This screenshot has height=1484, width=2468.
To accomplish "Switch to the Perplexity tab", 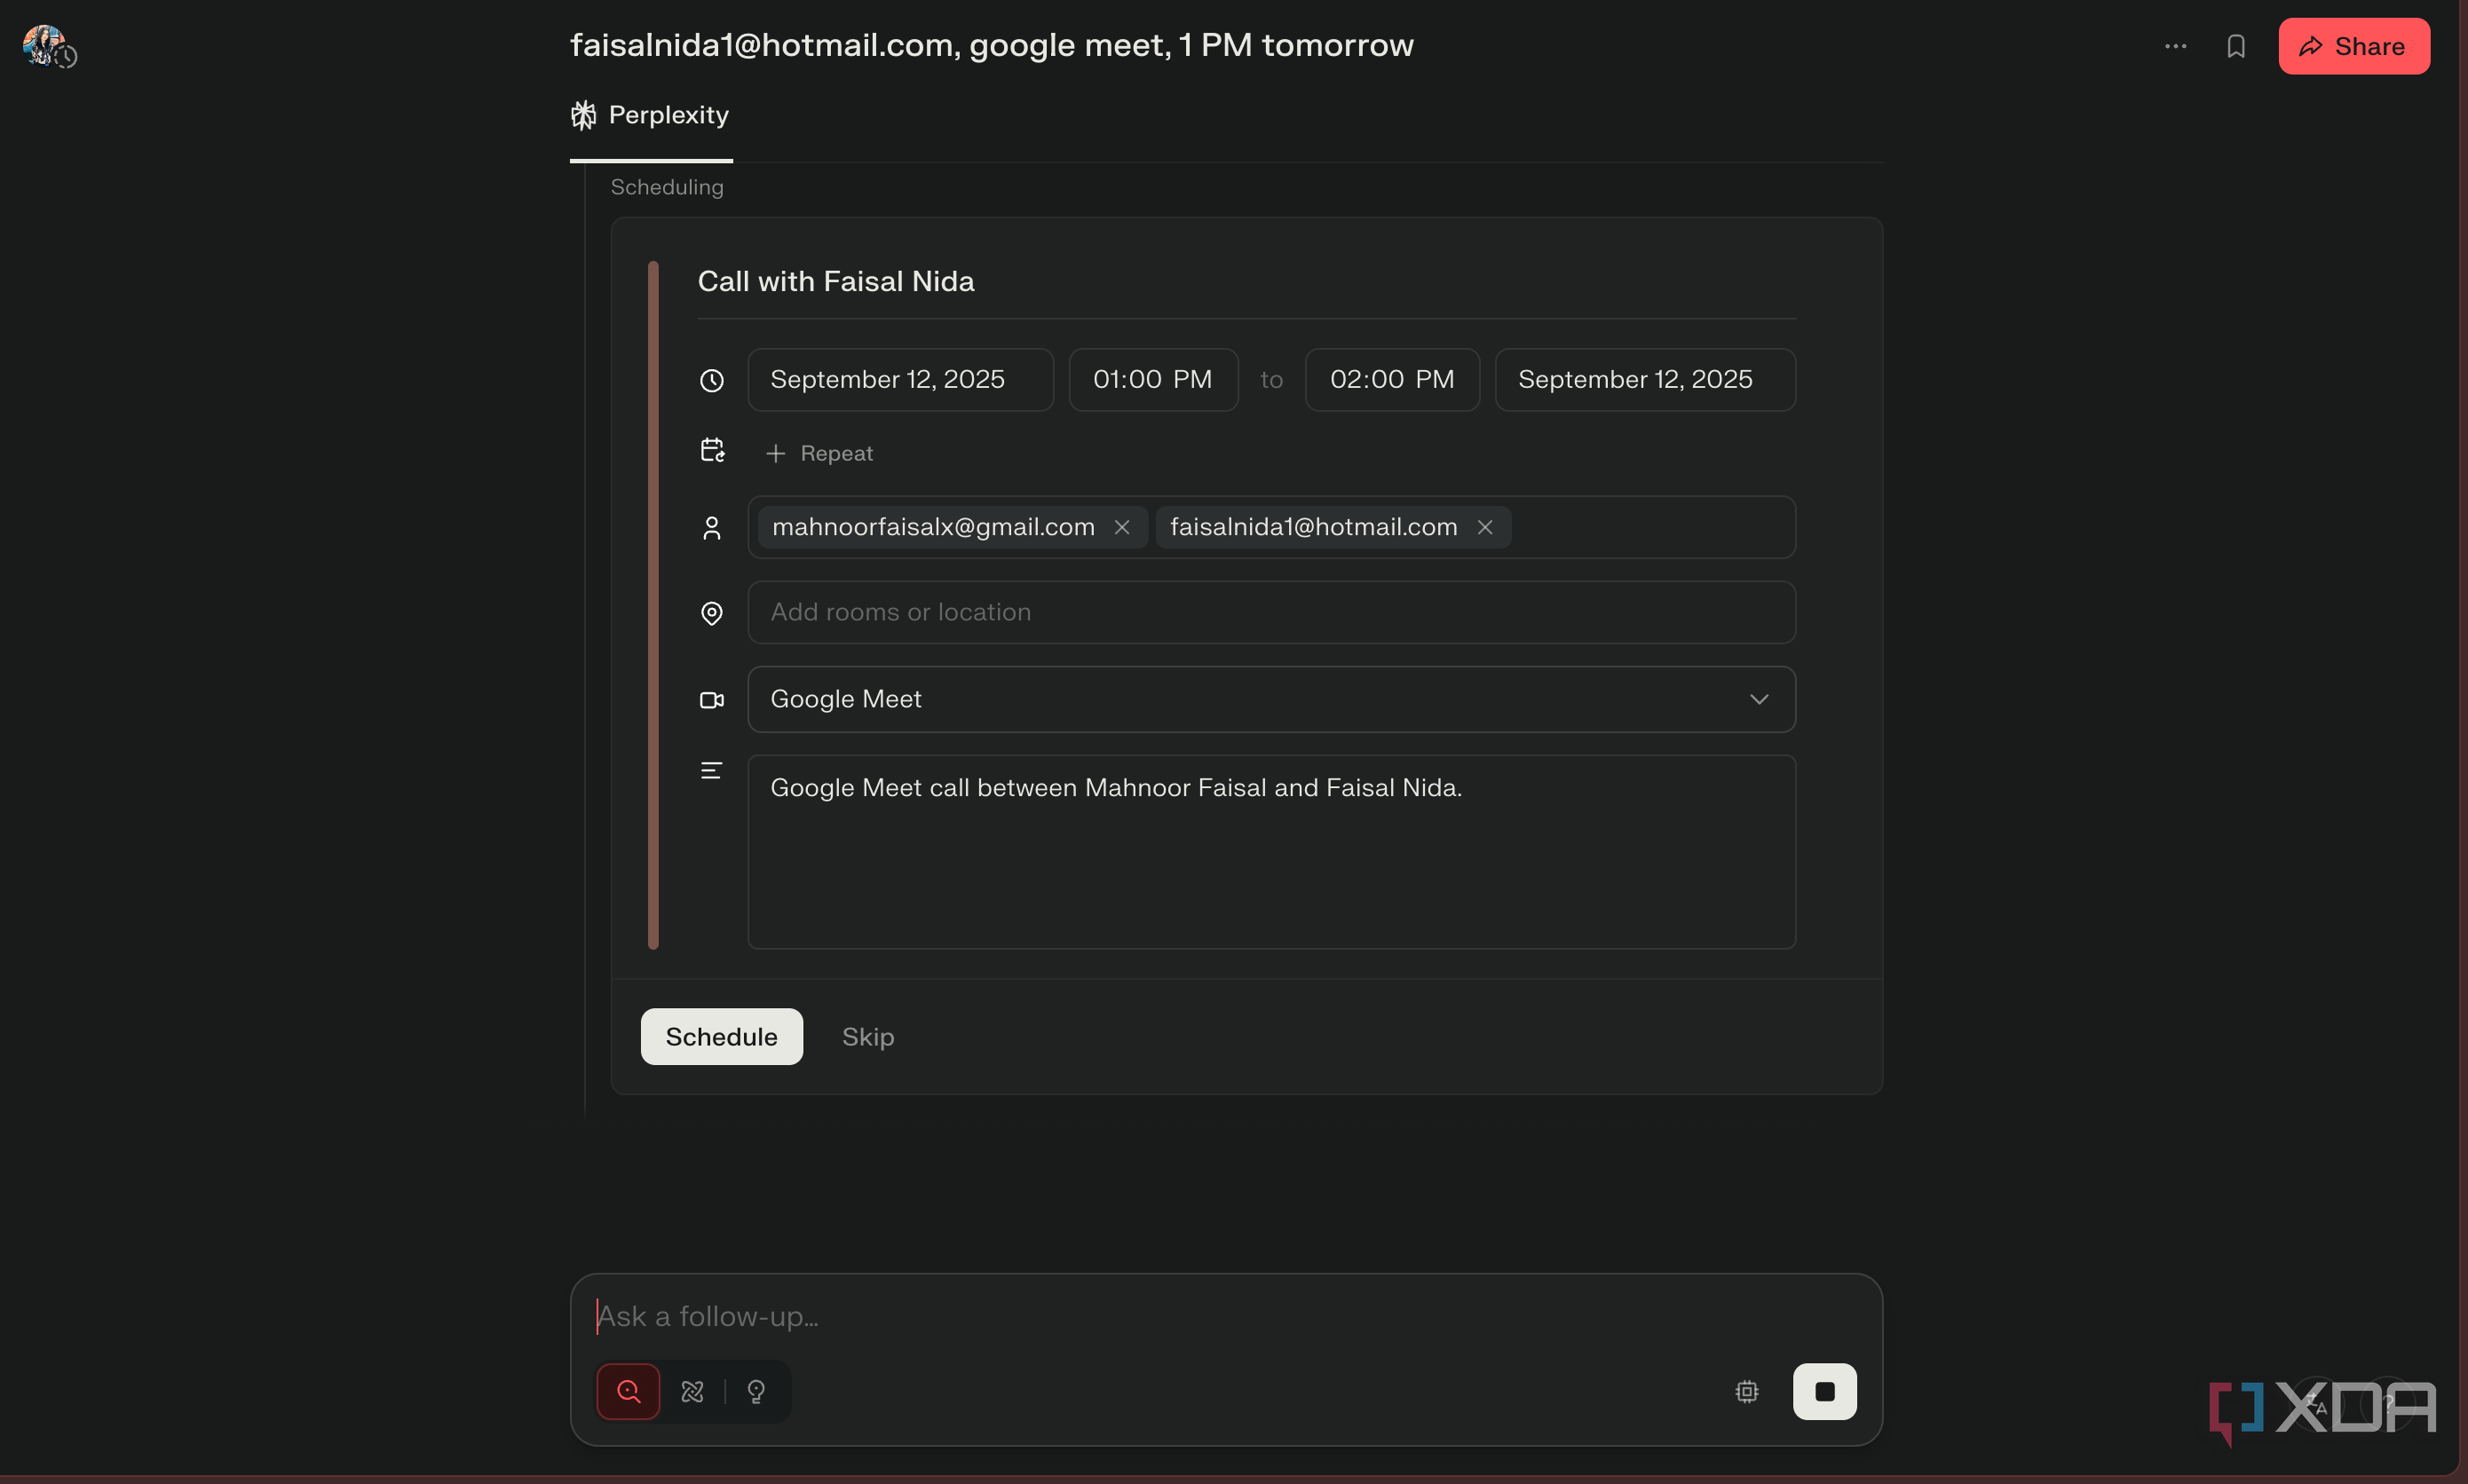I will pos(650,115).
